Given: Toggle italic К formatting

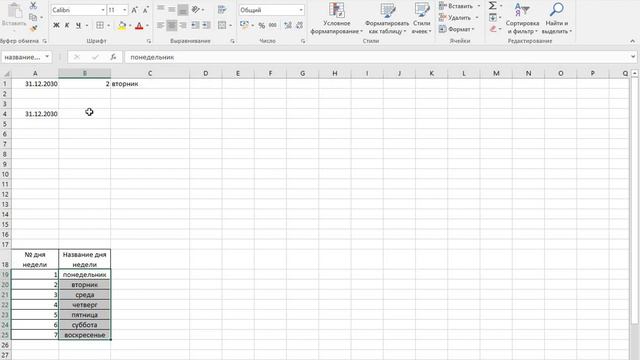Looking at the screenshot, I should 67,25.
